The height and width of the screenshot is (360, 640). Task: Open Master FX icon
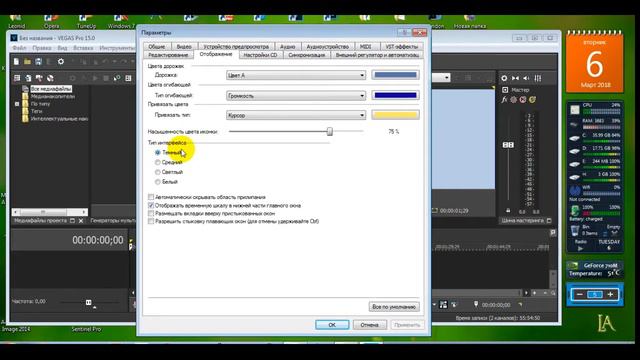point(504,100)
